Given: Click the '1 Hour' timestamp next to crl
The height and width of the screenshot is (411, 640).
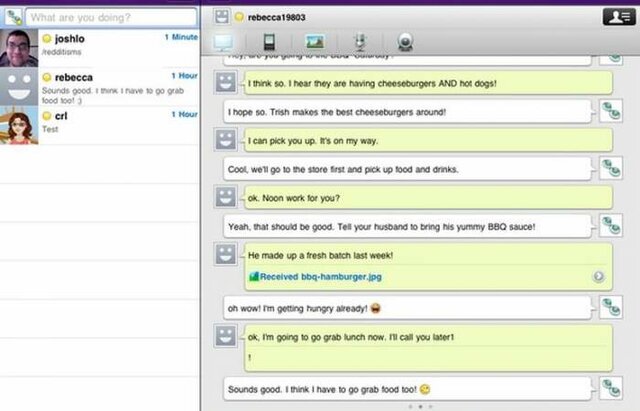Looking at the screenshot, I should [x=184, y=114].
